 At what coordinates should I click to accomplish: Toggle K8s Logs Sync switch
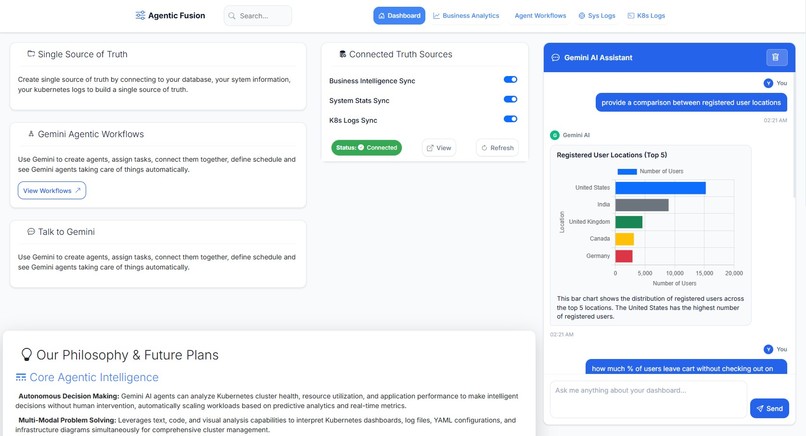point(510,119)
